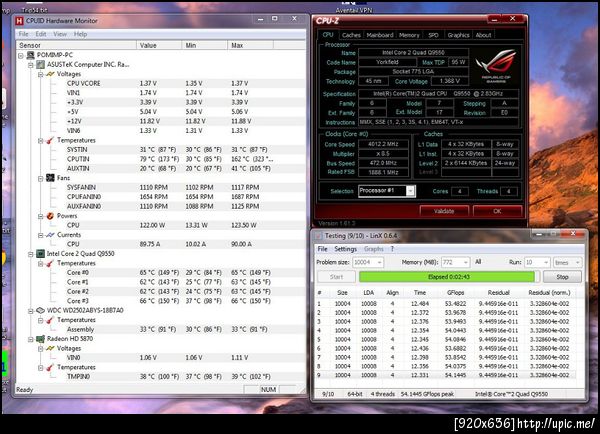
Task: Open the times unit dropdown in LinX
Action: (577, 263)
